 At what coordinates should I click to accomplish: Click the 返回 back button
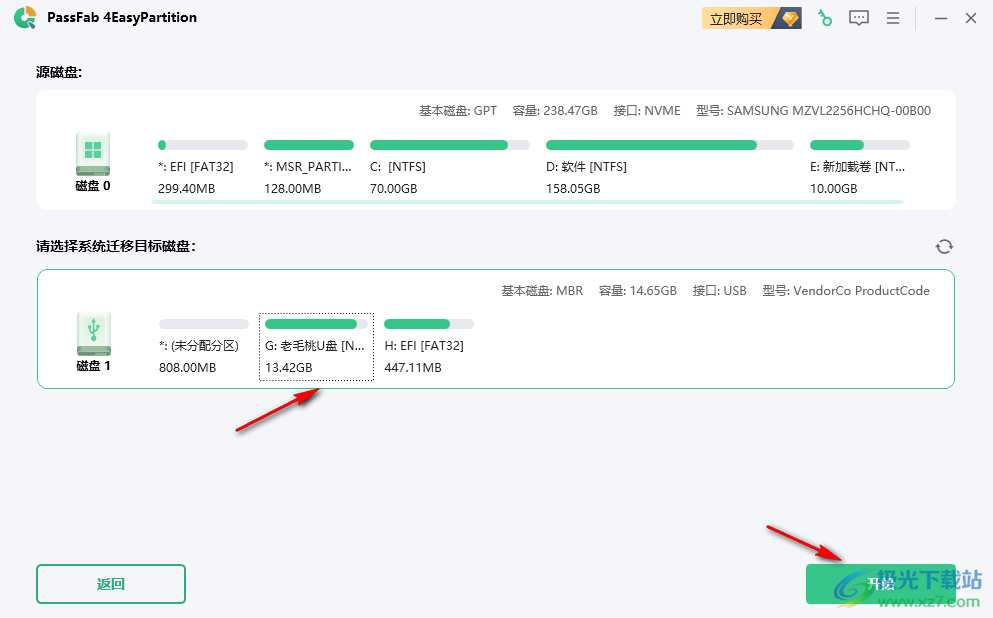click(x=111, y=584)
